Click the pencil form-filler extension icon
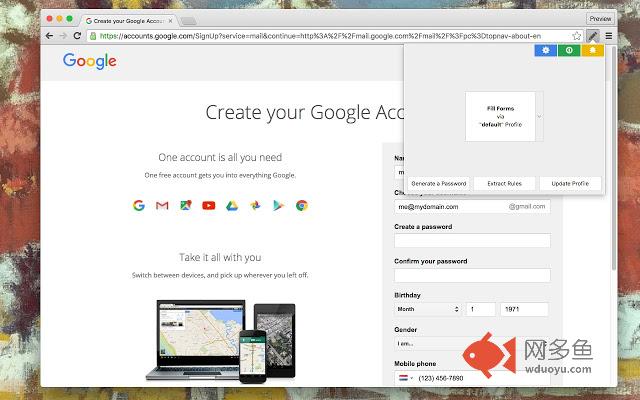Viewport: 640px width, 400px height. (593, 35)
